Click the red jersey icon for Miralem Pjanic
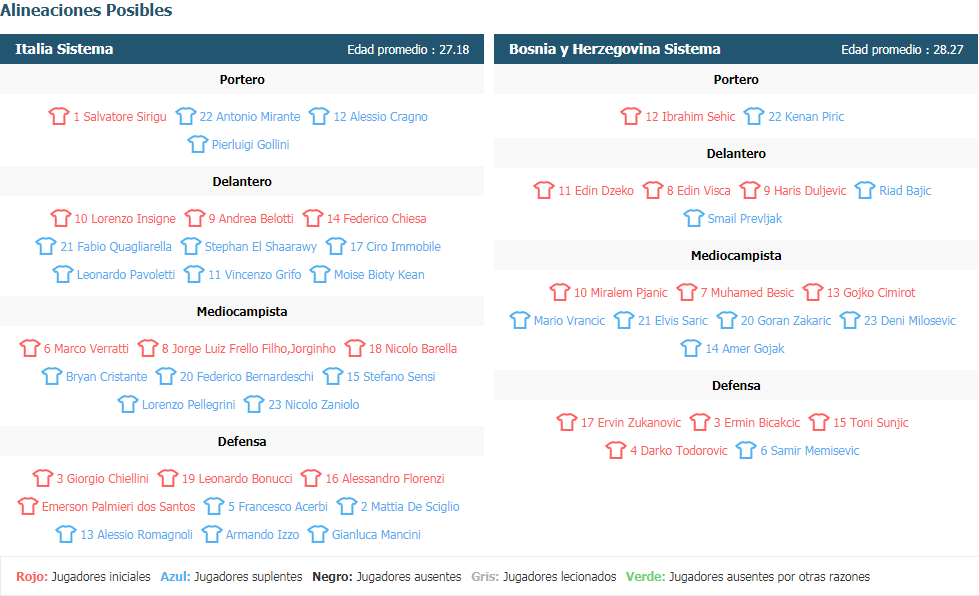Viewport: 979px width, 596px height. tap(559, 292)
